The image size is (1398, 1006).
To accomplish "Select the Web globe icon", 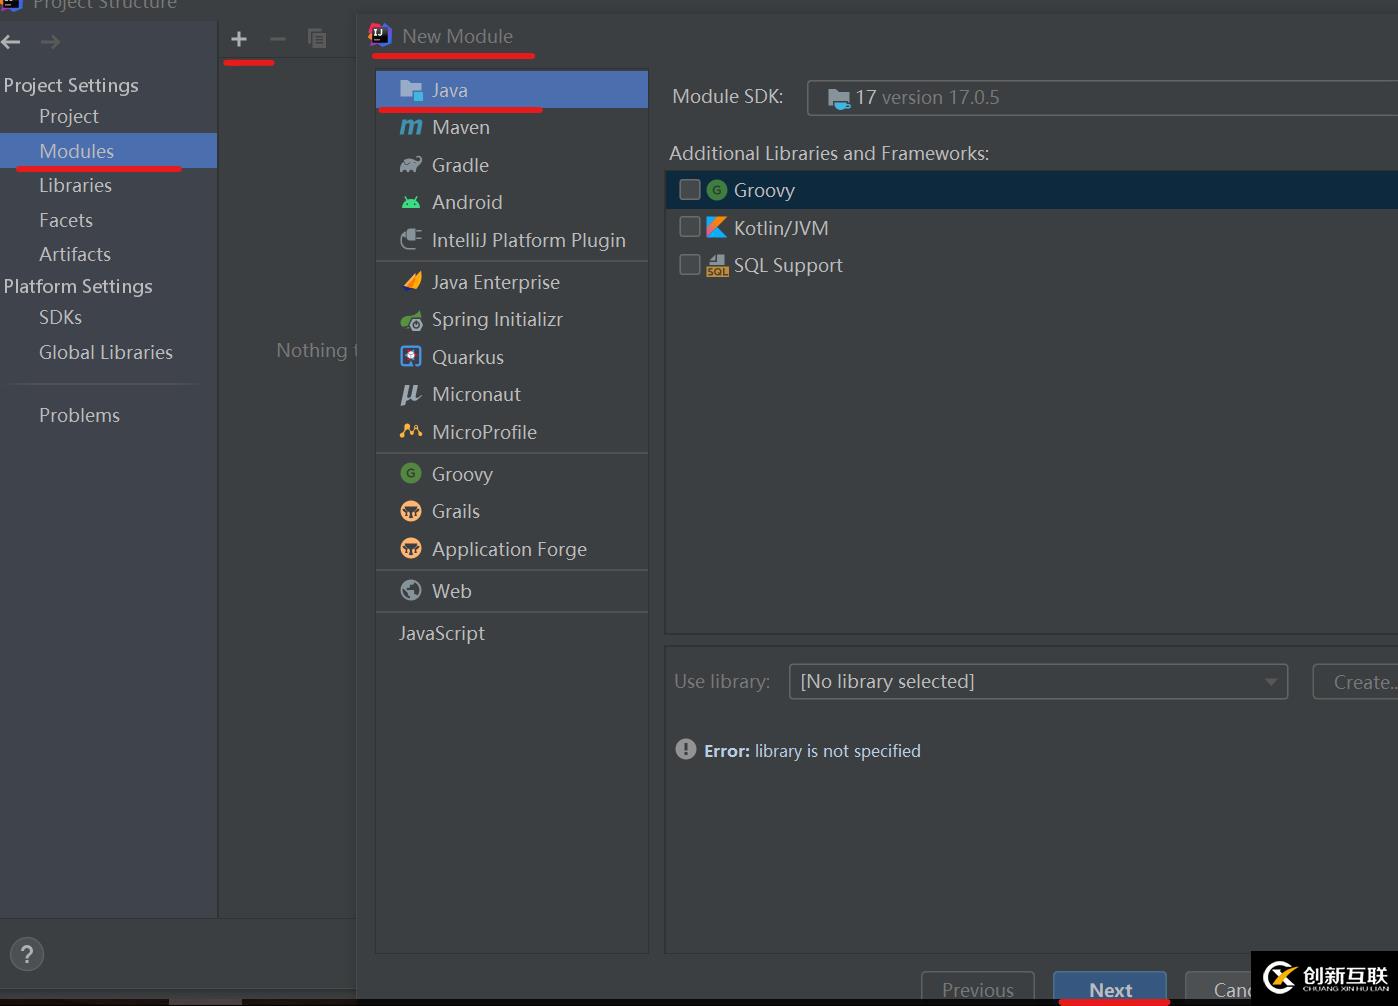I will click(411, 590).
